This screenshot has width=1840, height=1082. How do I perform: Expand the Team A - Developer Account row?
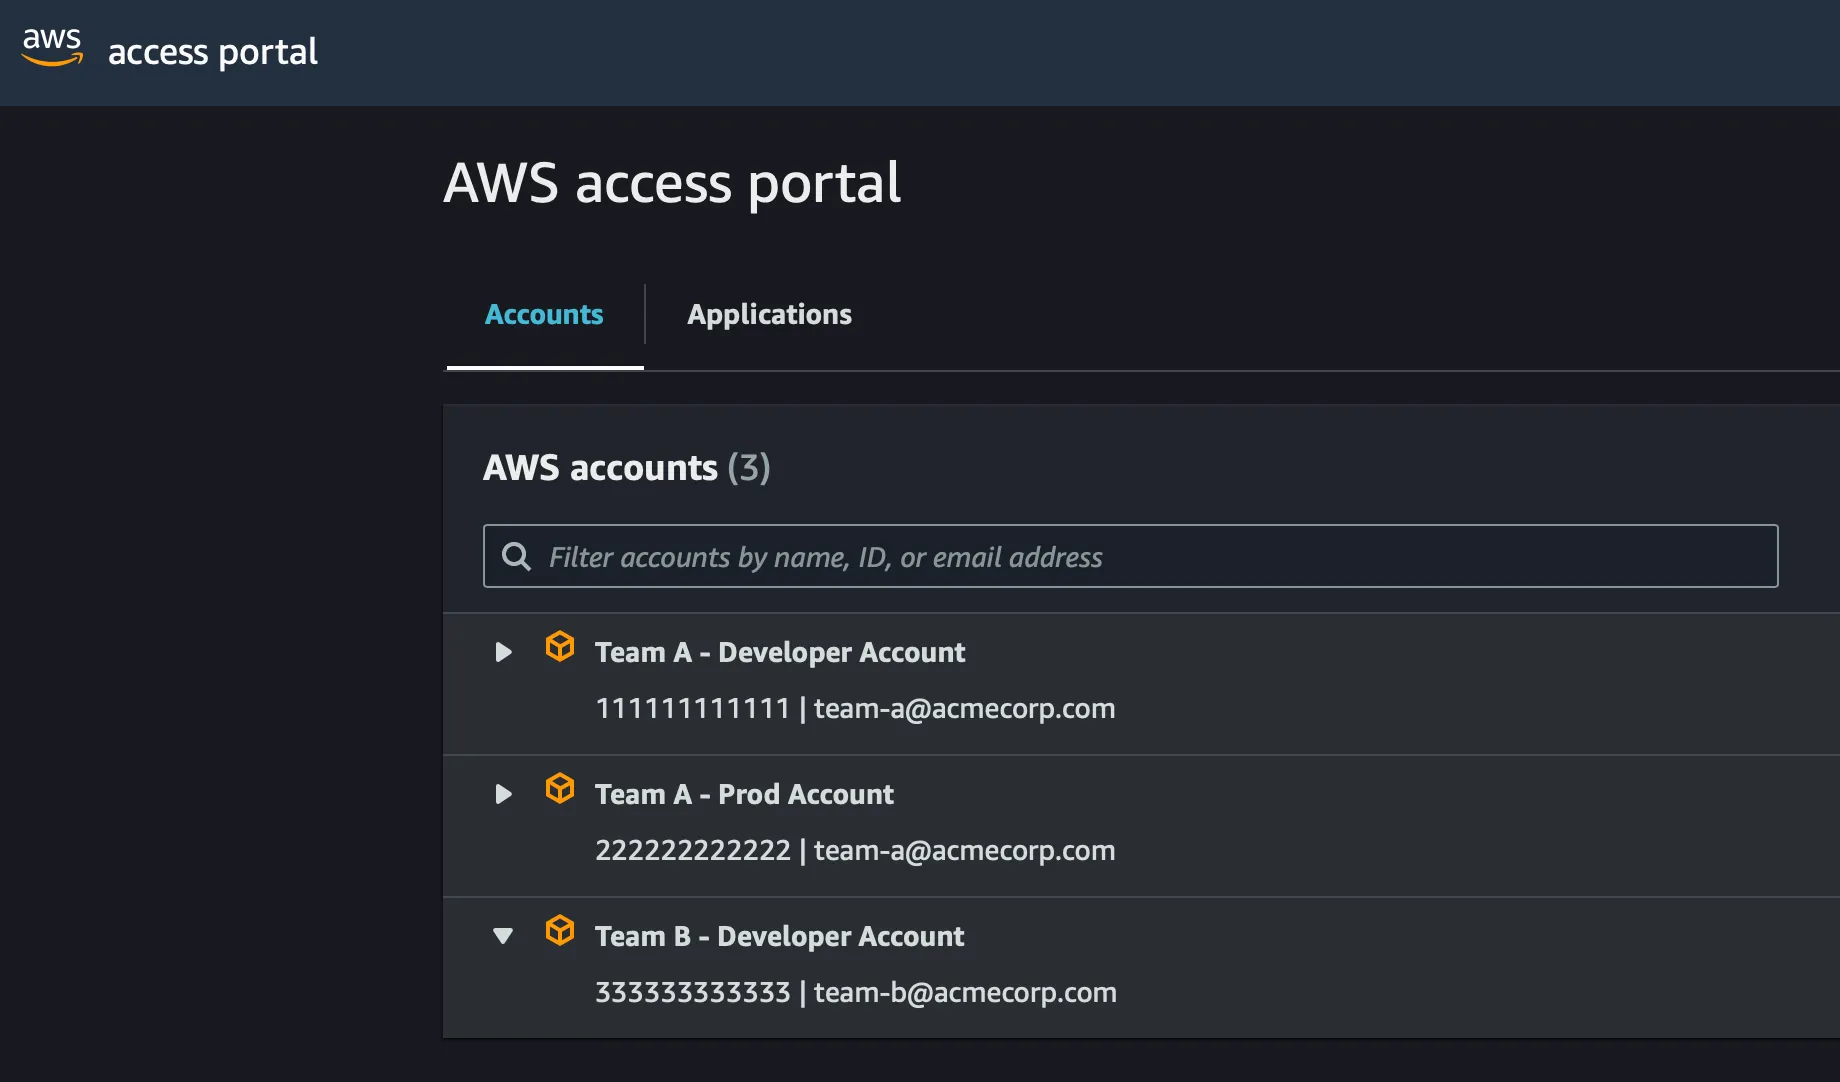tap(504, 653)
